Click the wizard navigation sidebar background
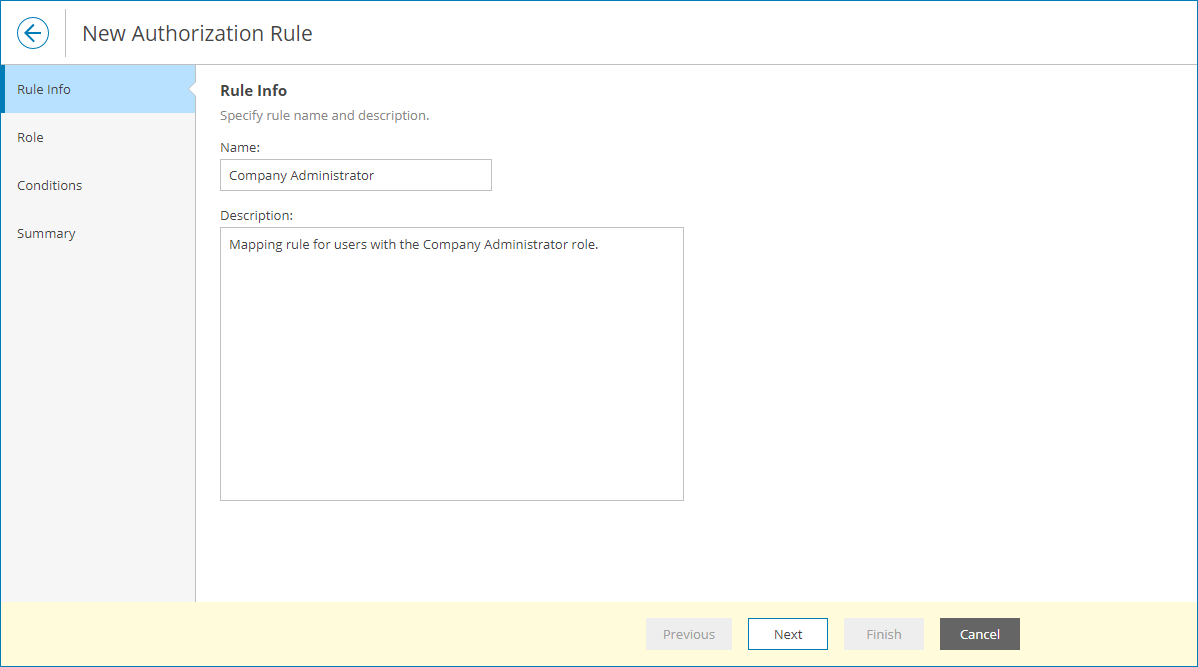 pos(98,420)
